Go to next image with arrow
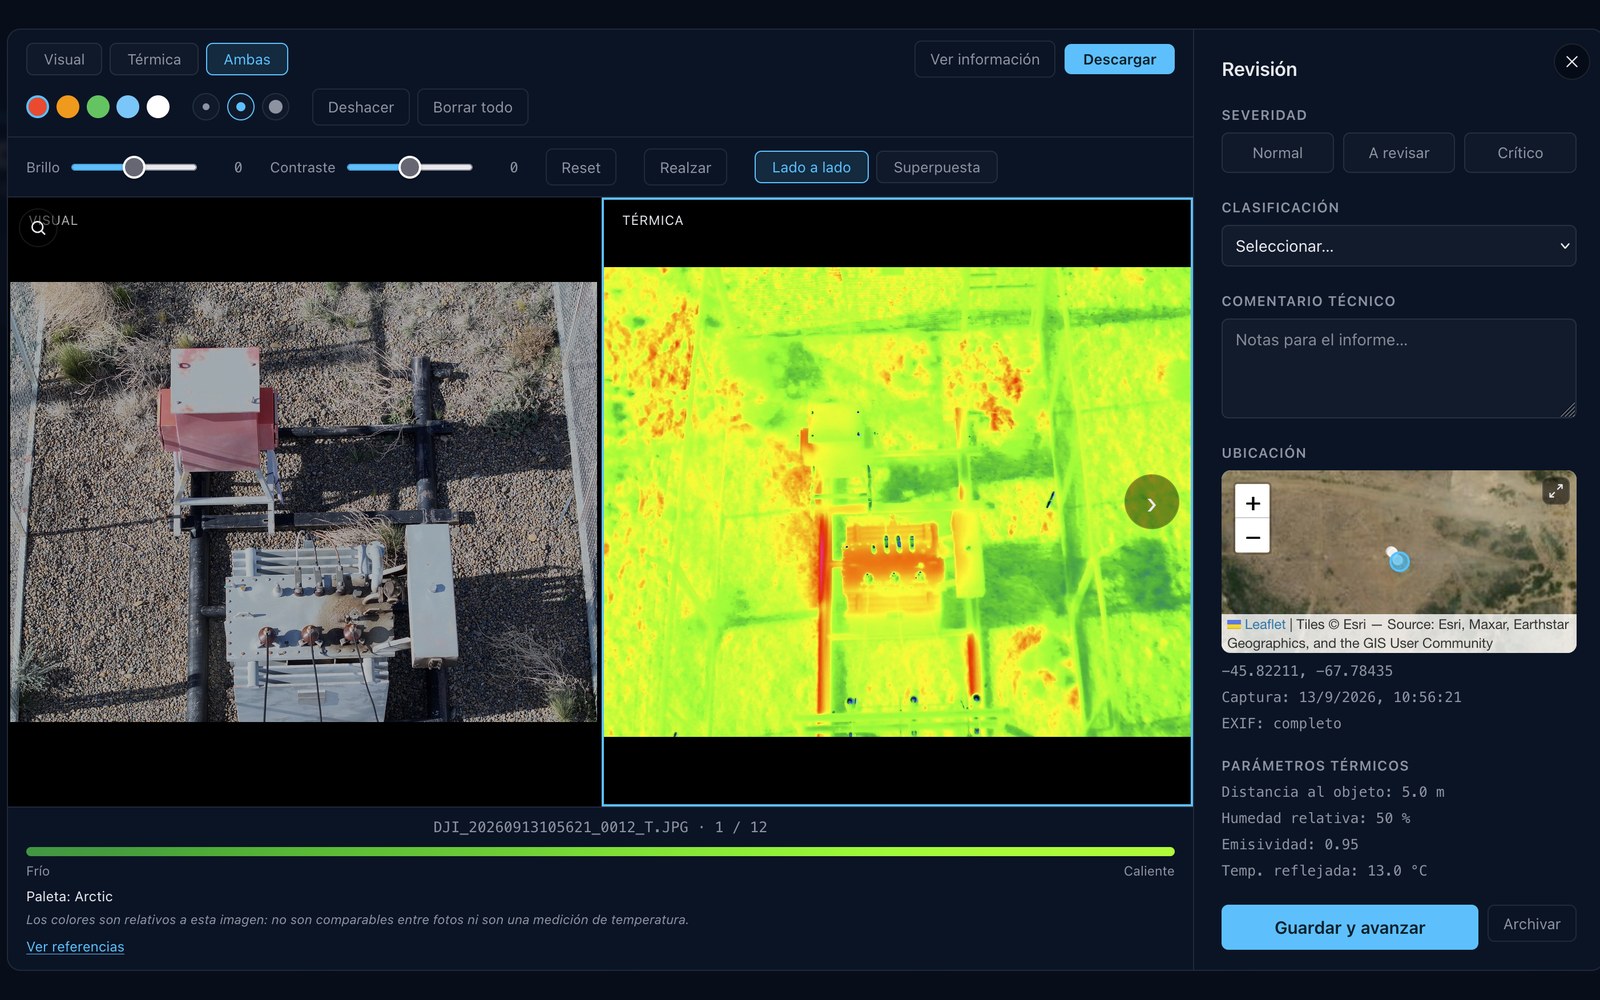The height and width of the screenshot is (1000, 1600). coord(1151,502)
